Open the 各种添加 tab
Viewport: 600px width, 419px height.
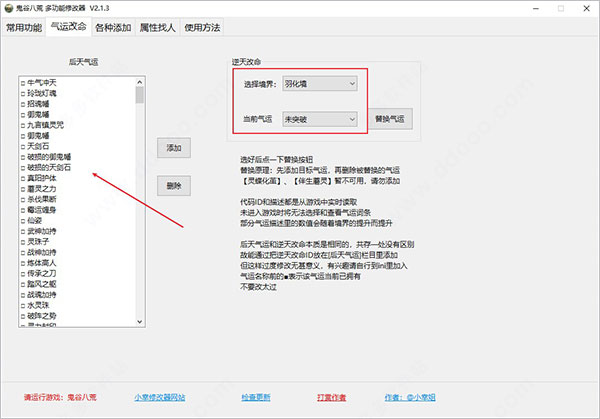(112, 27)
